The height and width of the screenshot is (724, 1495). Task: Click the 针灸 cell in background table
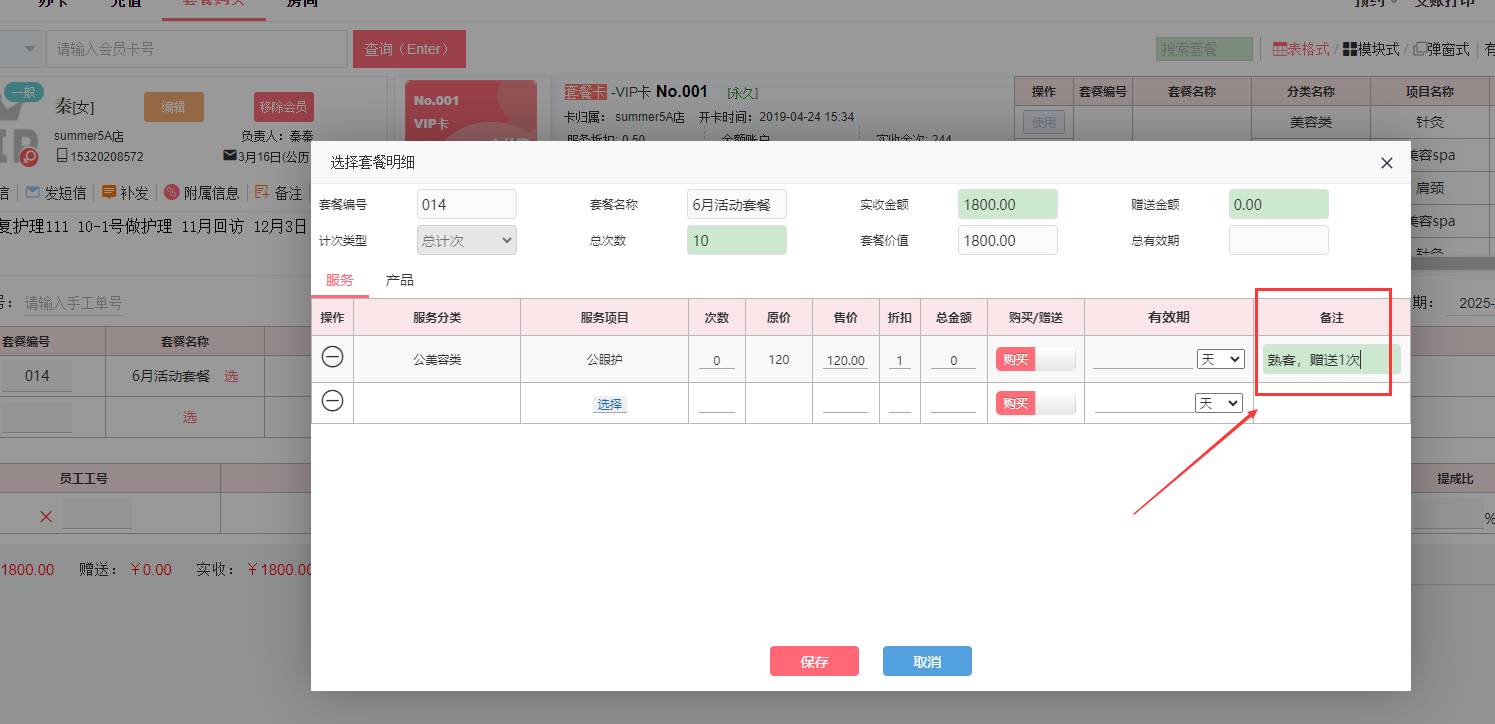pyautogui.click(x=1428, y=123)
